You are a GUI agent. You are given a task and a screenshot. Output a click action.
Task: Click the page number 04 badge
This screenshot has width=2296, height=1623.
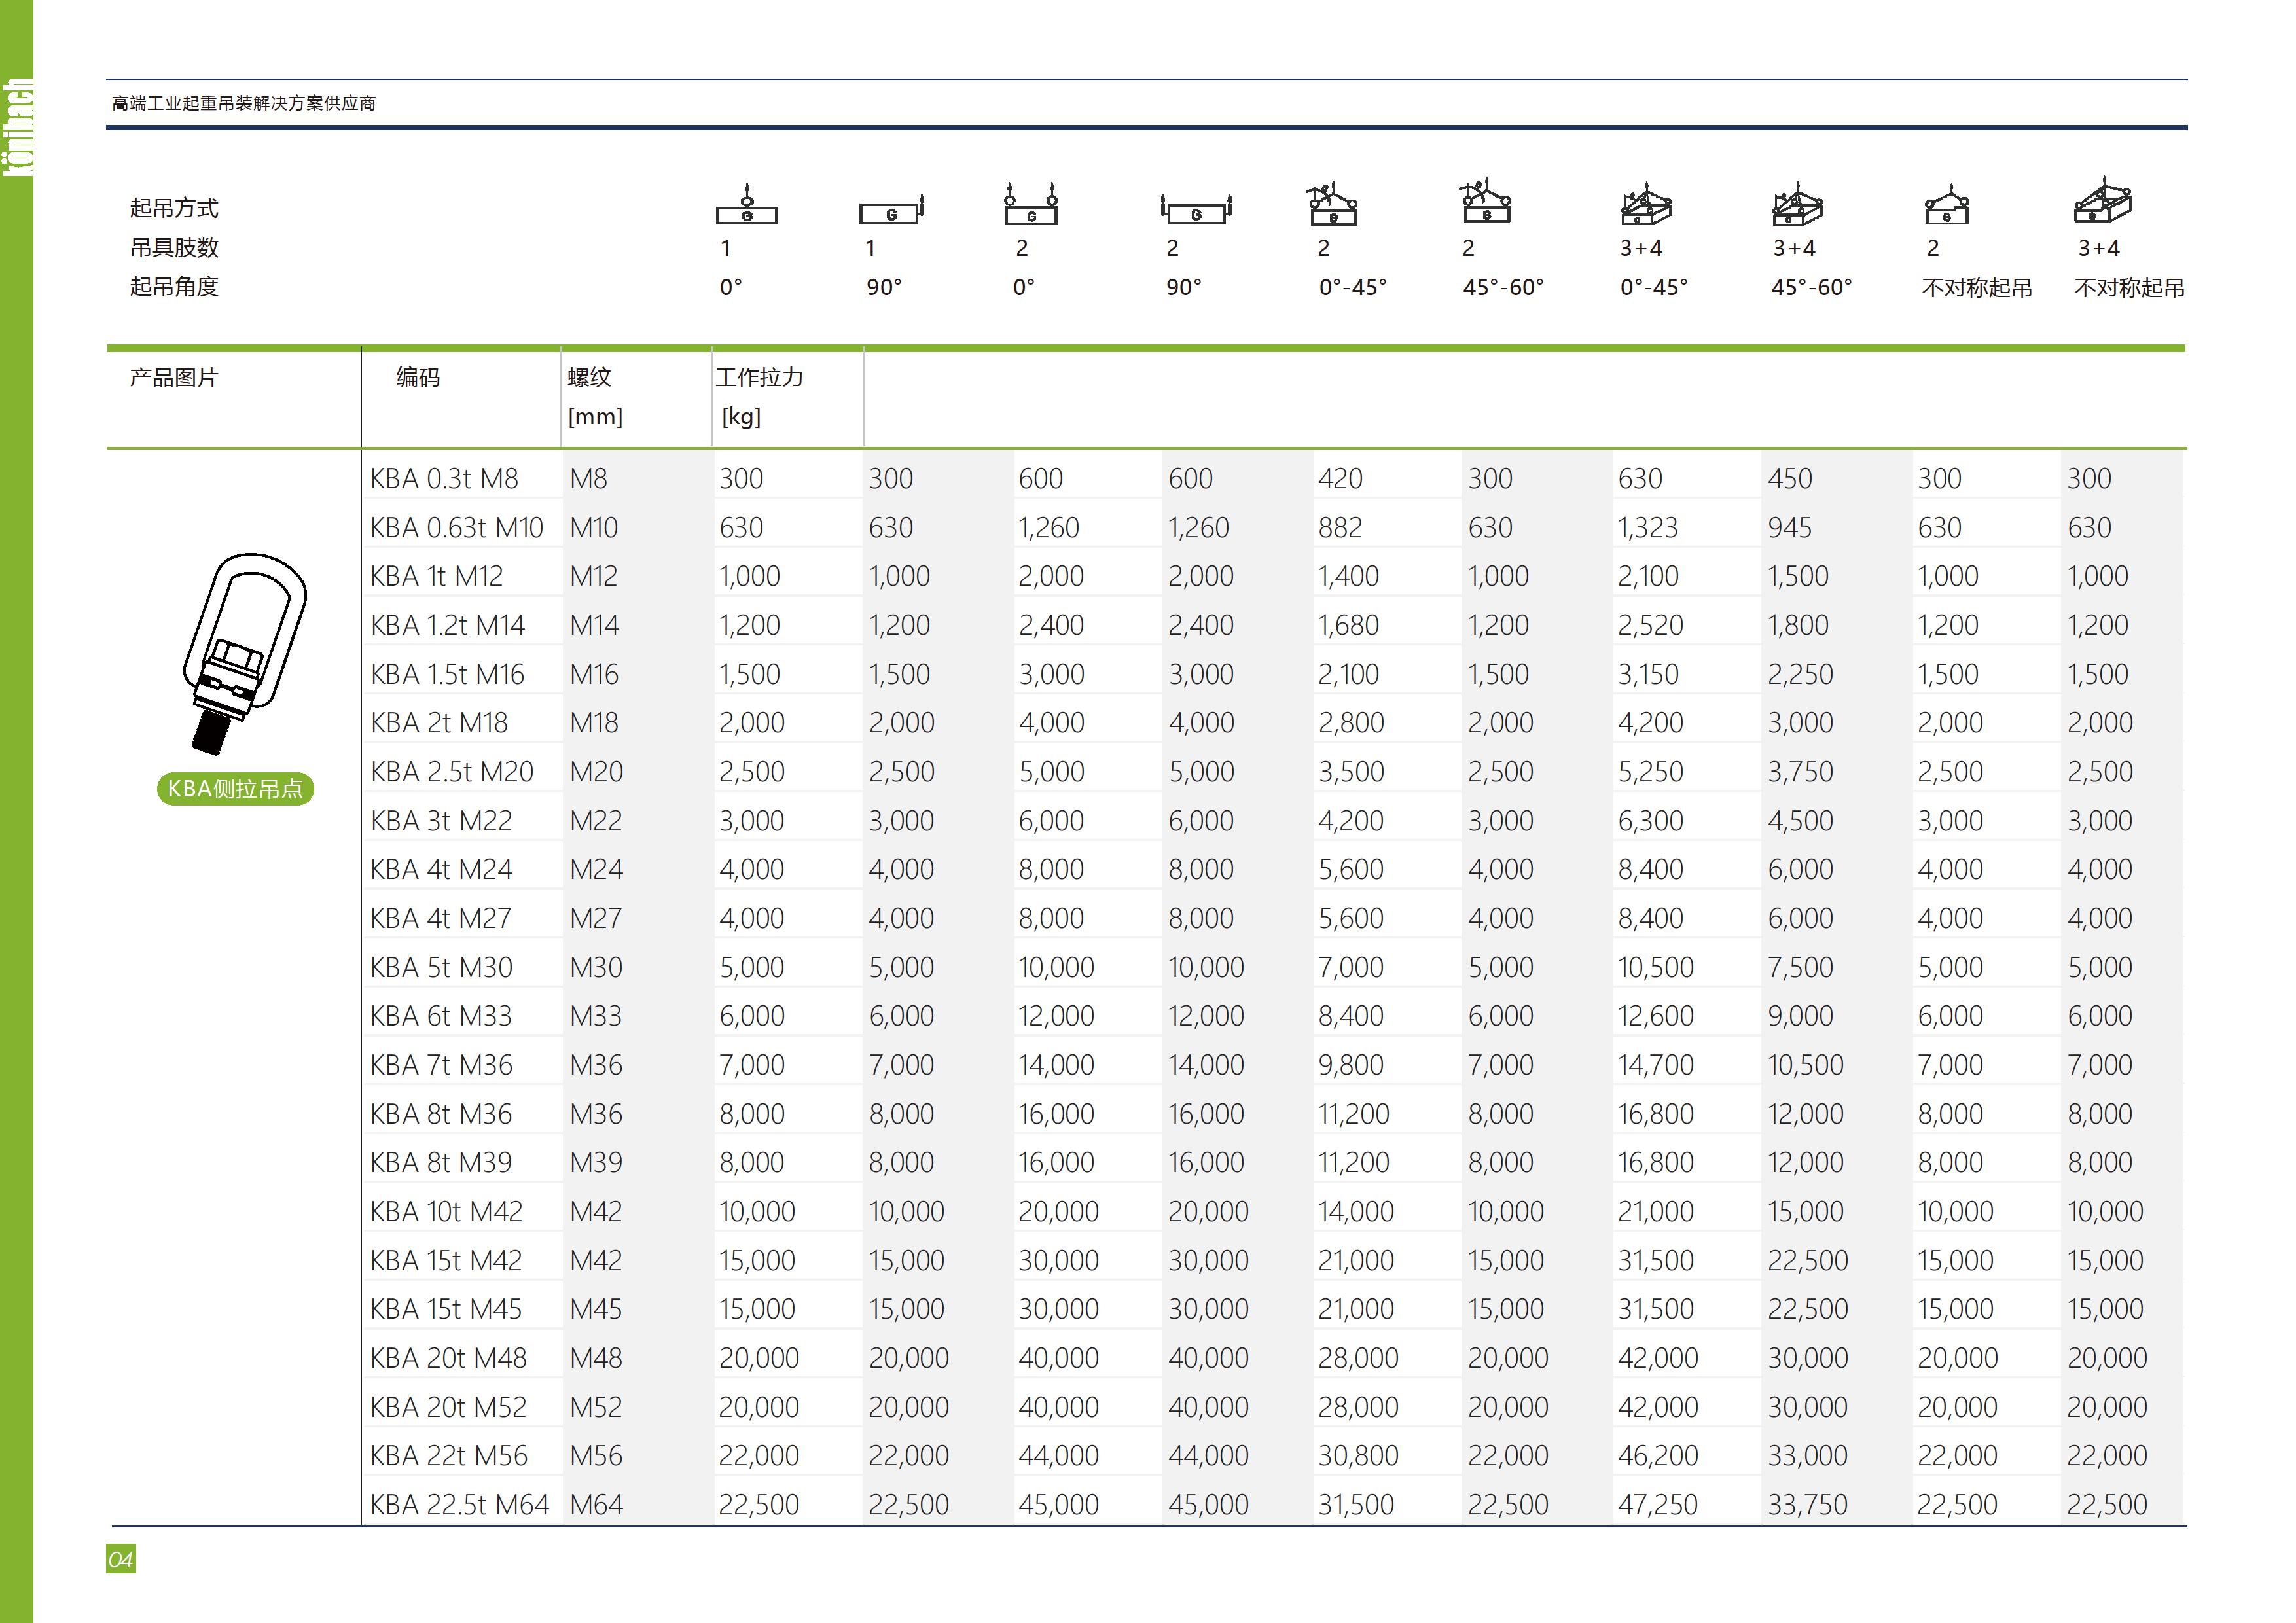click(x=121, y=1559)
